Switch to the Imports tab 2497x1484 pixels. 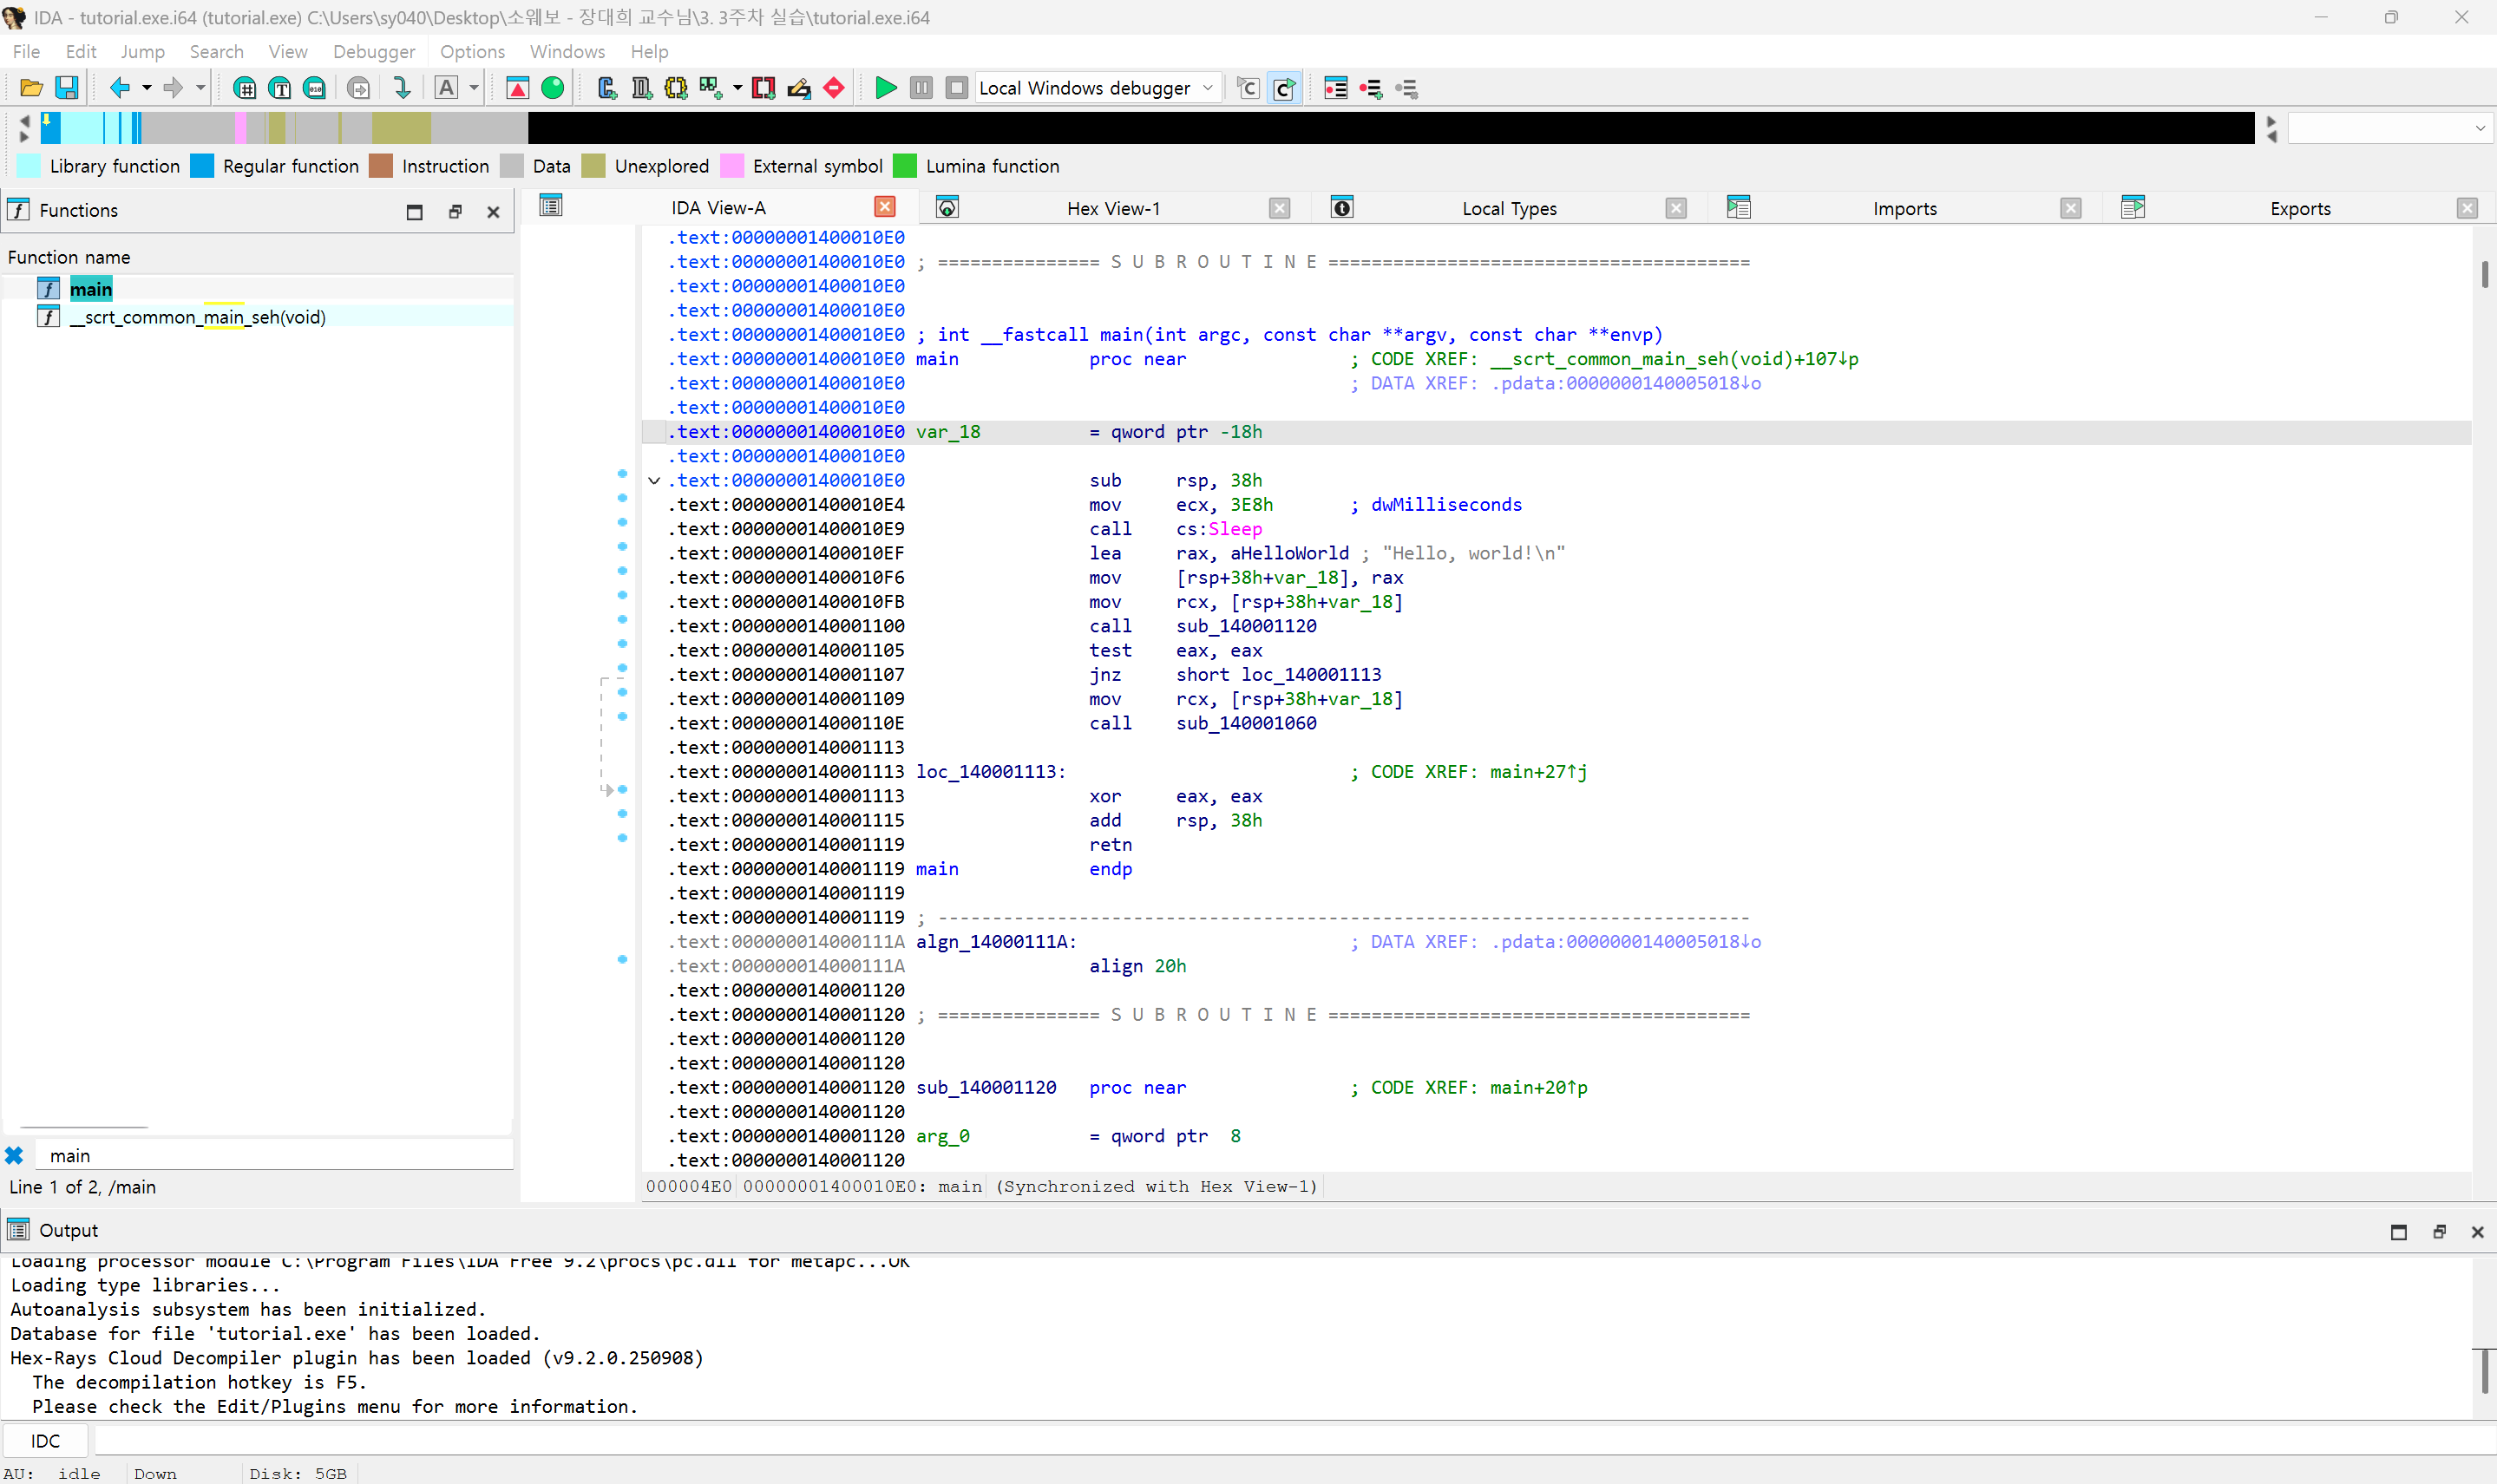click(x=1904, y=208)
